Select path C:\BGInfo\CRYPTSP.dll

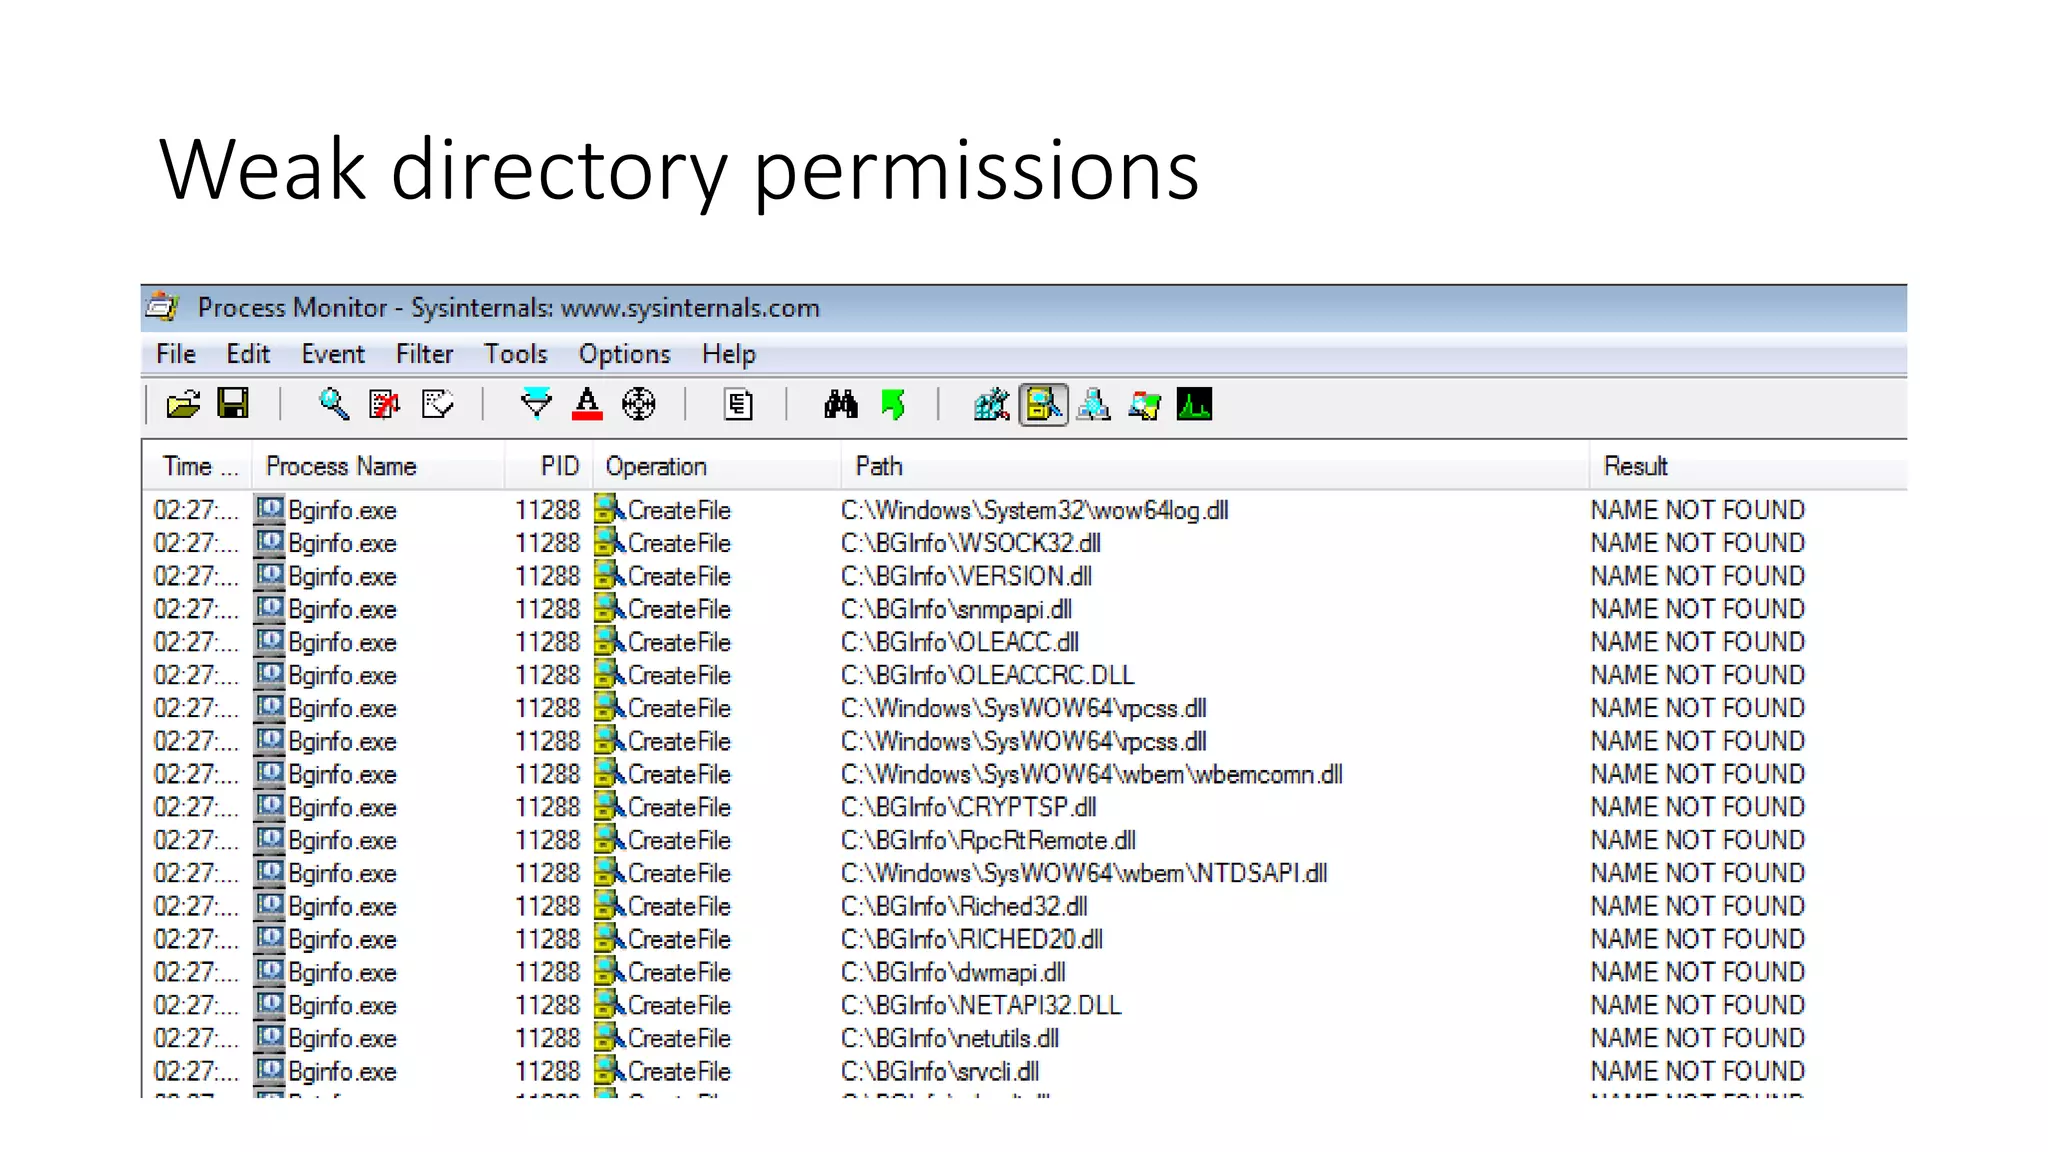[968, 807]
